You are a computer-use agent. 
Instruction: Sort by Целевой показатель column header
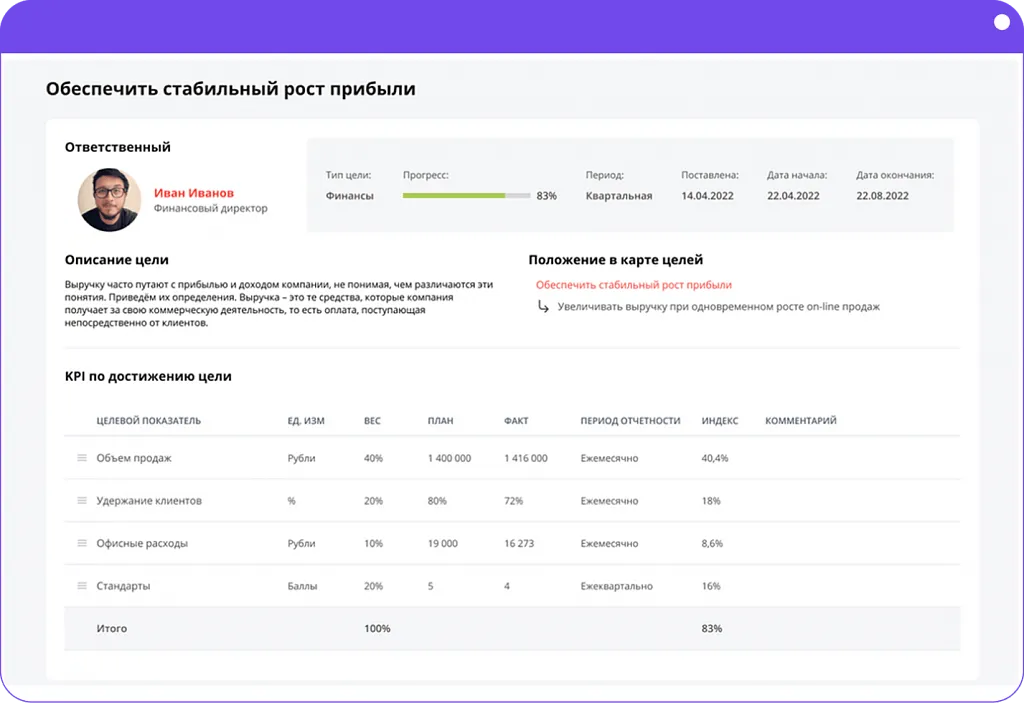click(x=148, y=421)
